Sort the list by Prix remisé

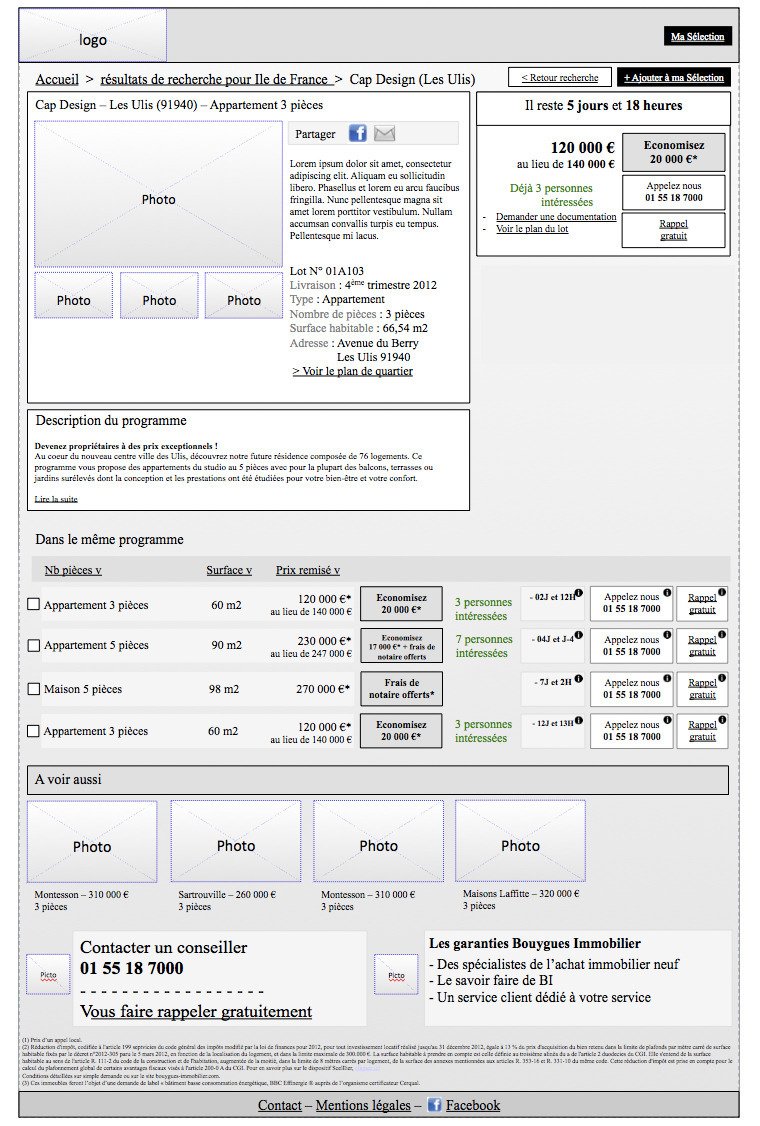click(308, 571)
